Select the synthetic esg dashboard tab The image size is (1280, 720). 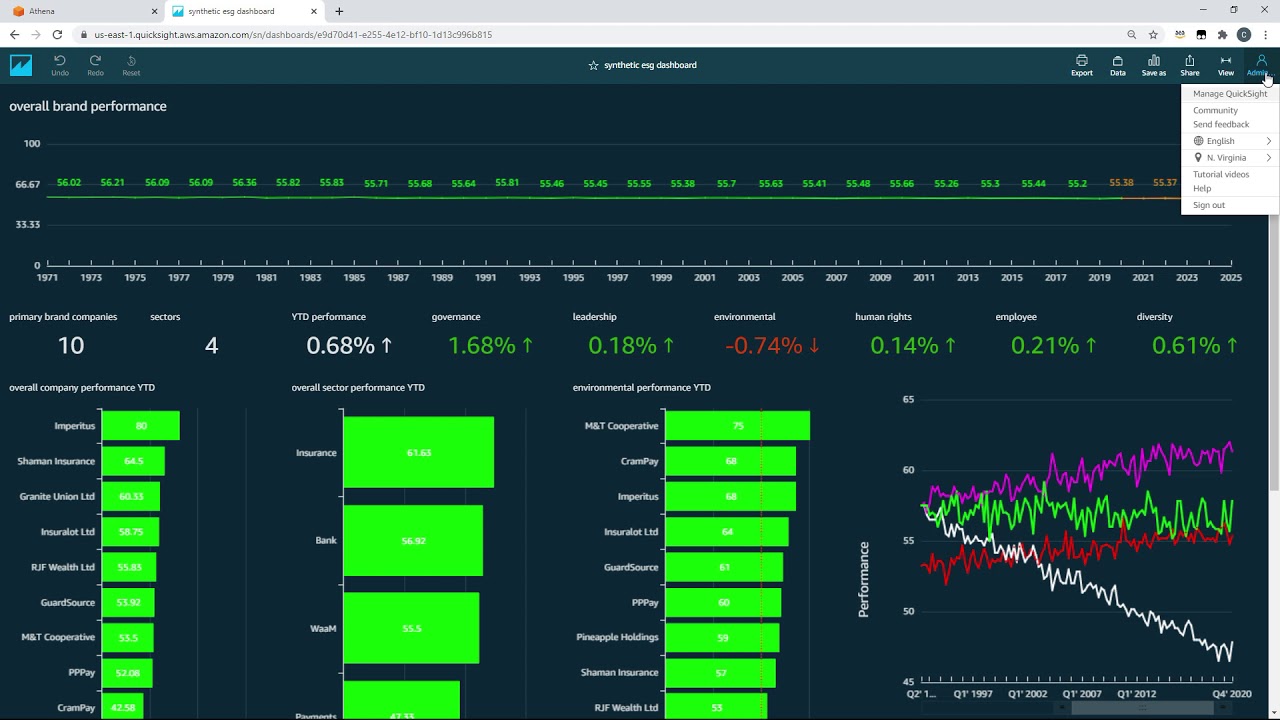(244, 11)
